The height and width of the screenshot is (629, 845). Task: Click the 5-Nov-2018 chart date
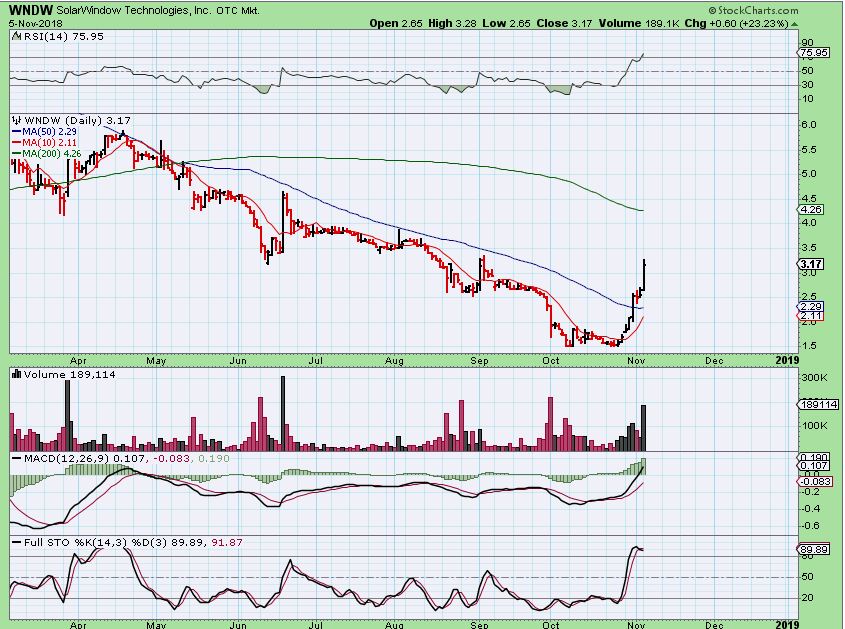click(36, 24)
